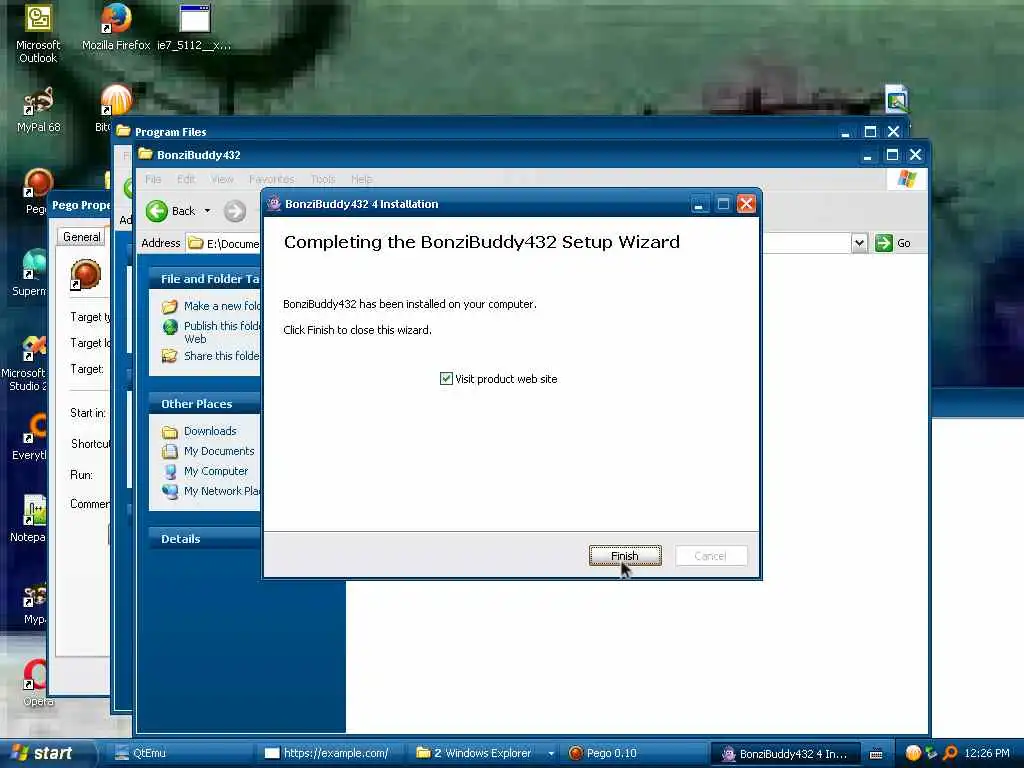Open MyPal 68 desktop shortcut
This screenshot has width=1024, height=768.
click(38, 110)
